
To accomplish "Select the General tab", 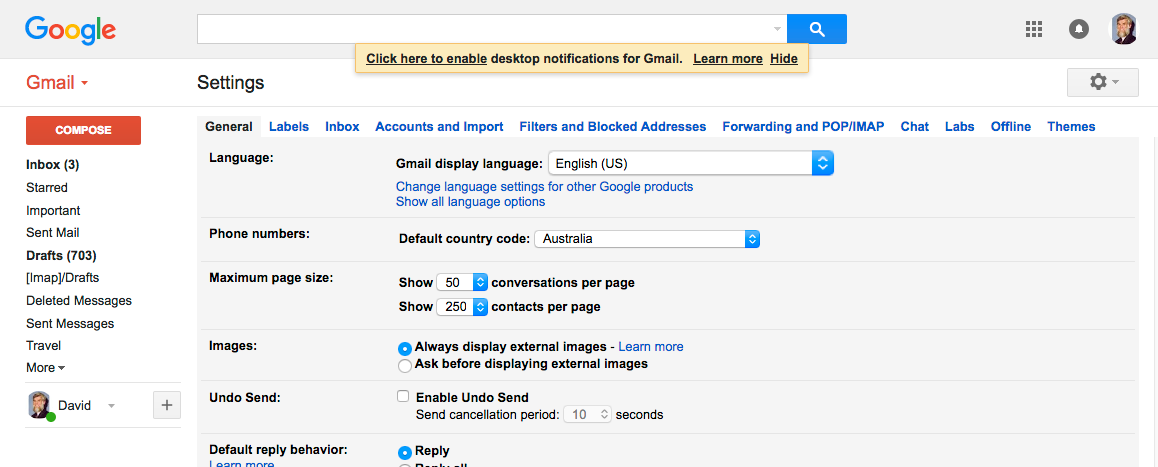I will tap(229, 126).
